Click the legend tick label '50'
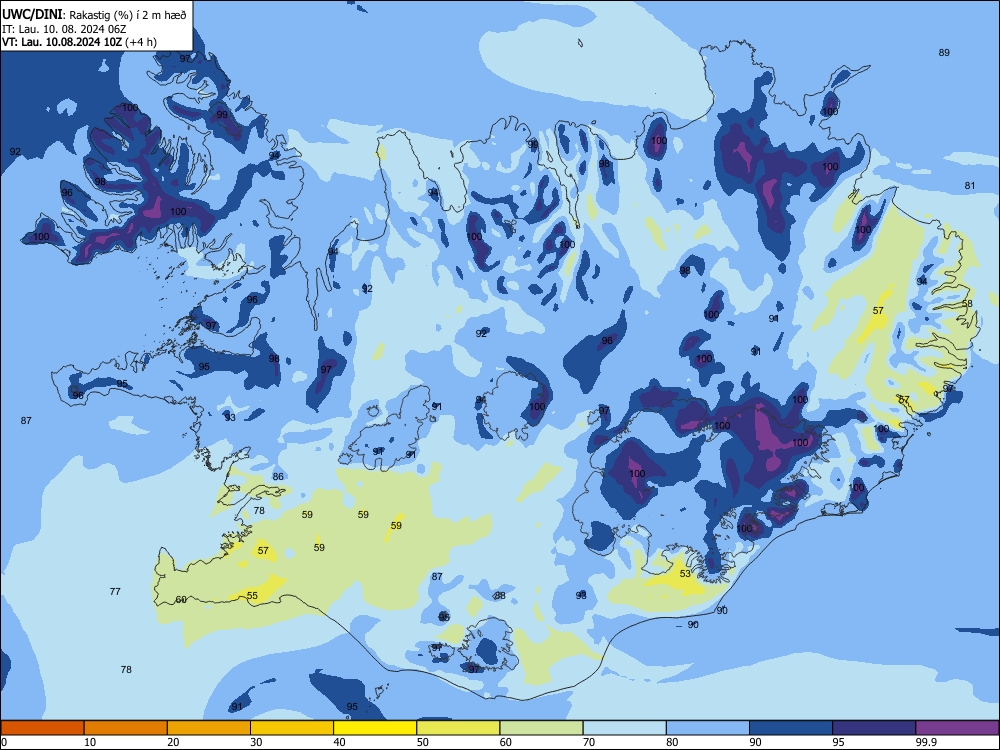 click(x=423, y=742)
